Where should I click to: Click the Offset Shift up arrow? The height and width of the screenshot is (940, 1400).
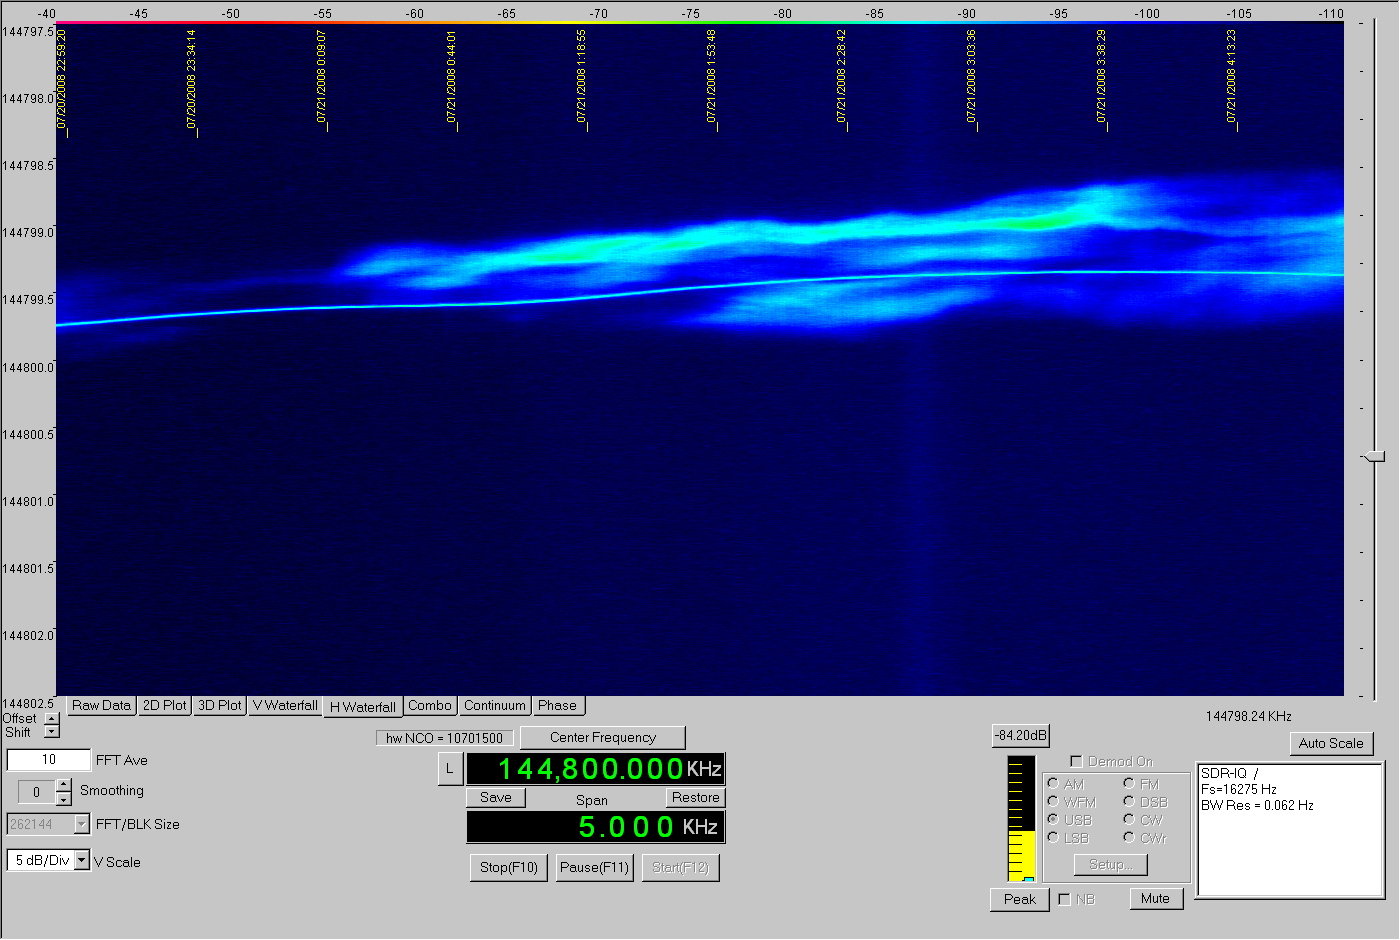pyautogui.click(x=52, y=719)
